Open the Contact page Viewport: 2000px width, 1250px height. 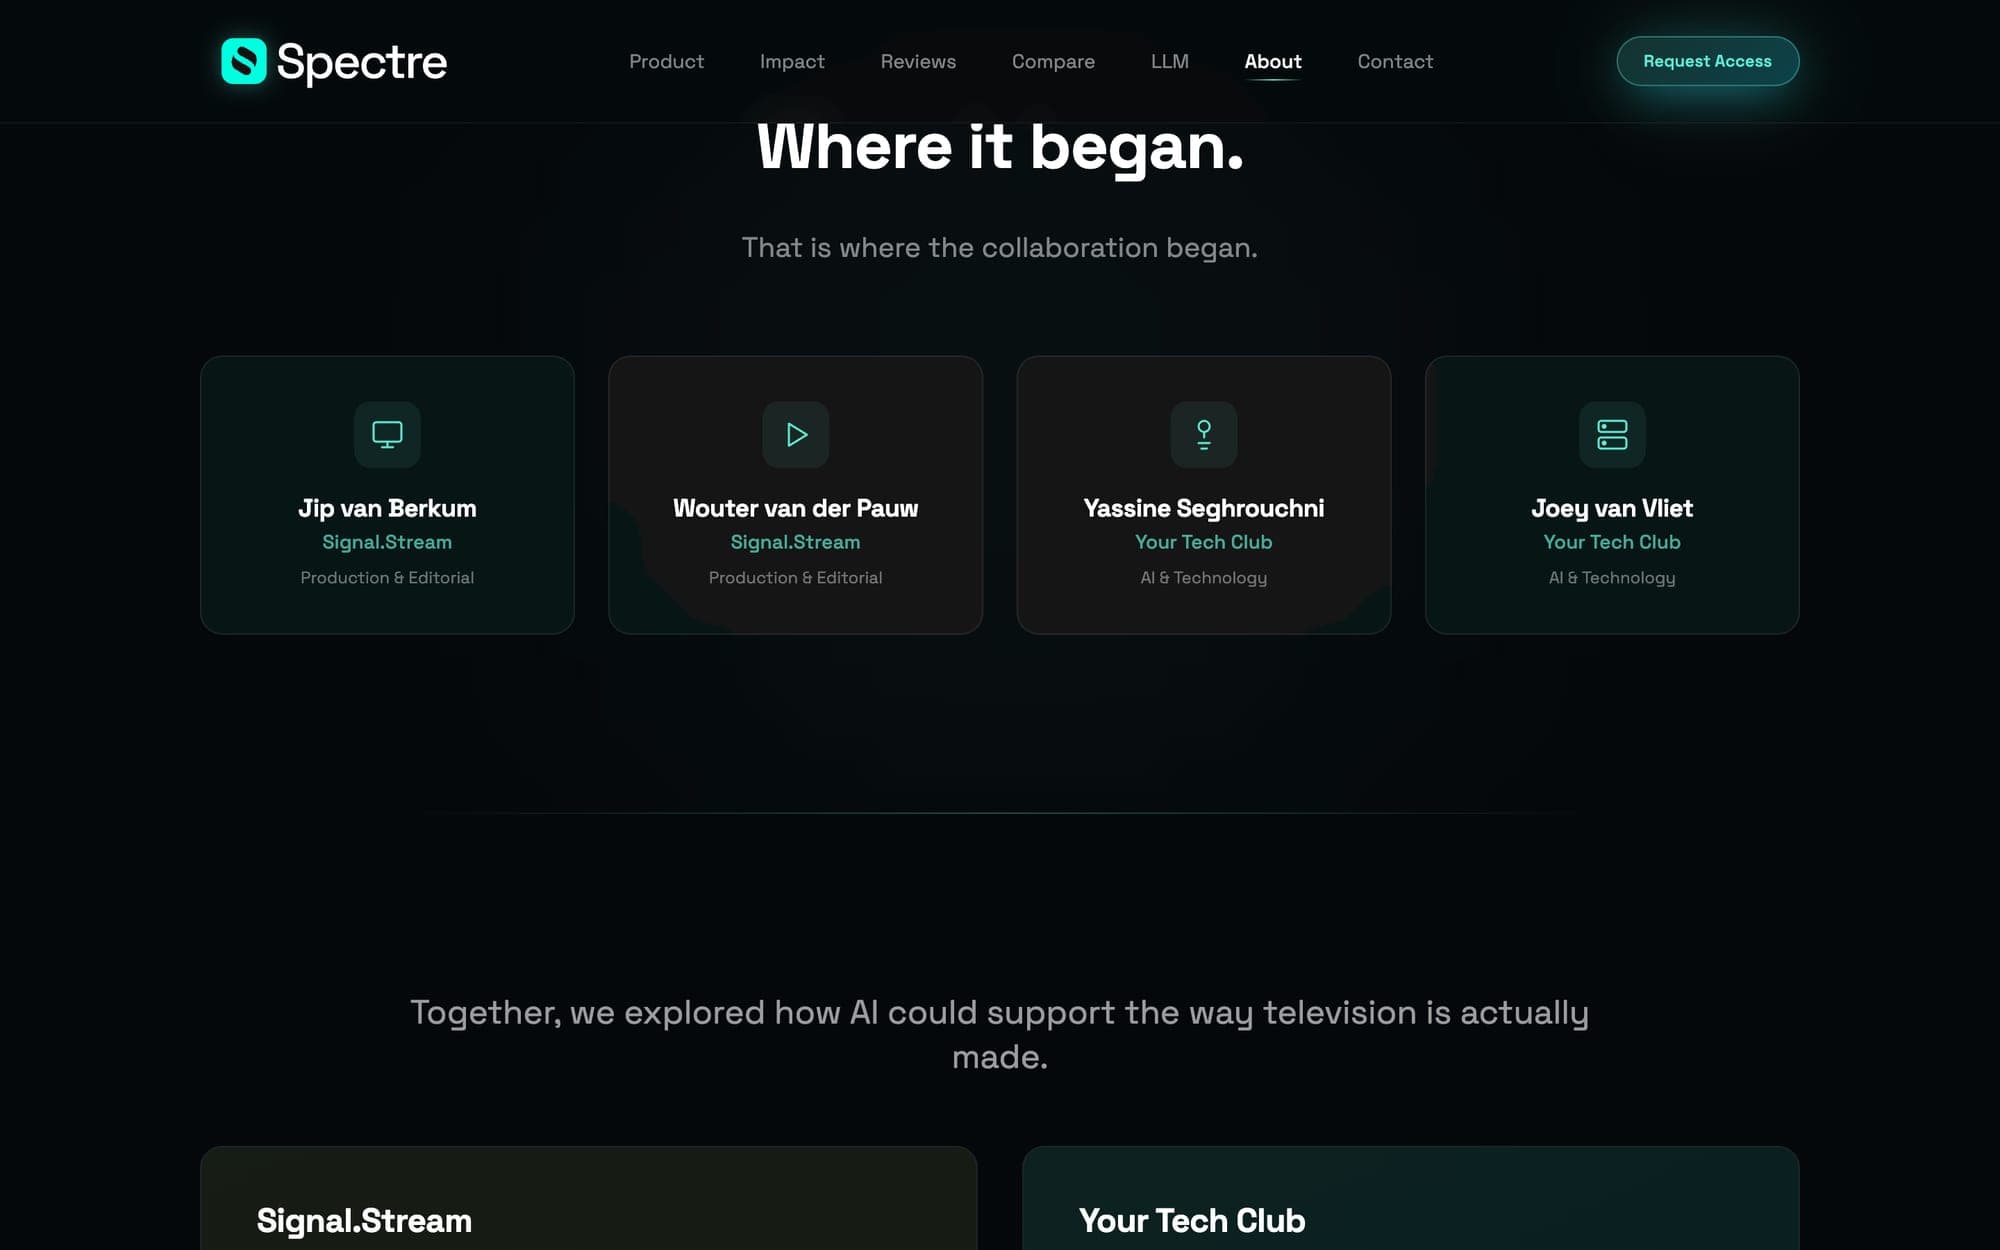click(1395, 61)
